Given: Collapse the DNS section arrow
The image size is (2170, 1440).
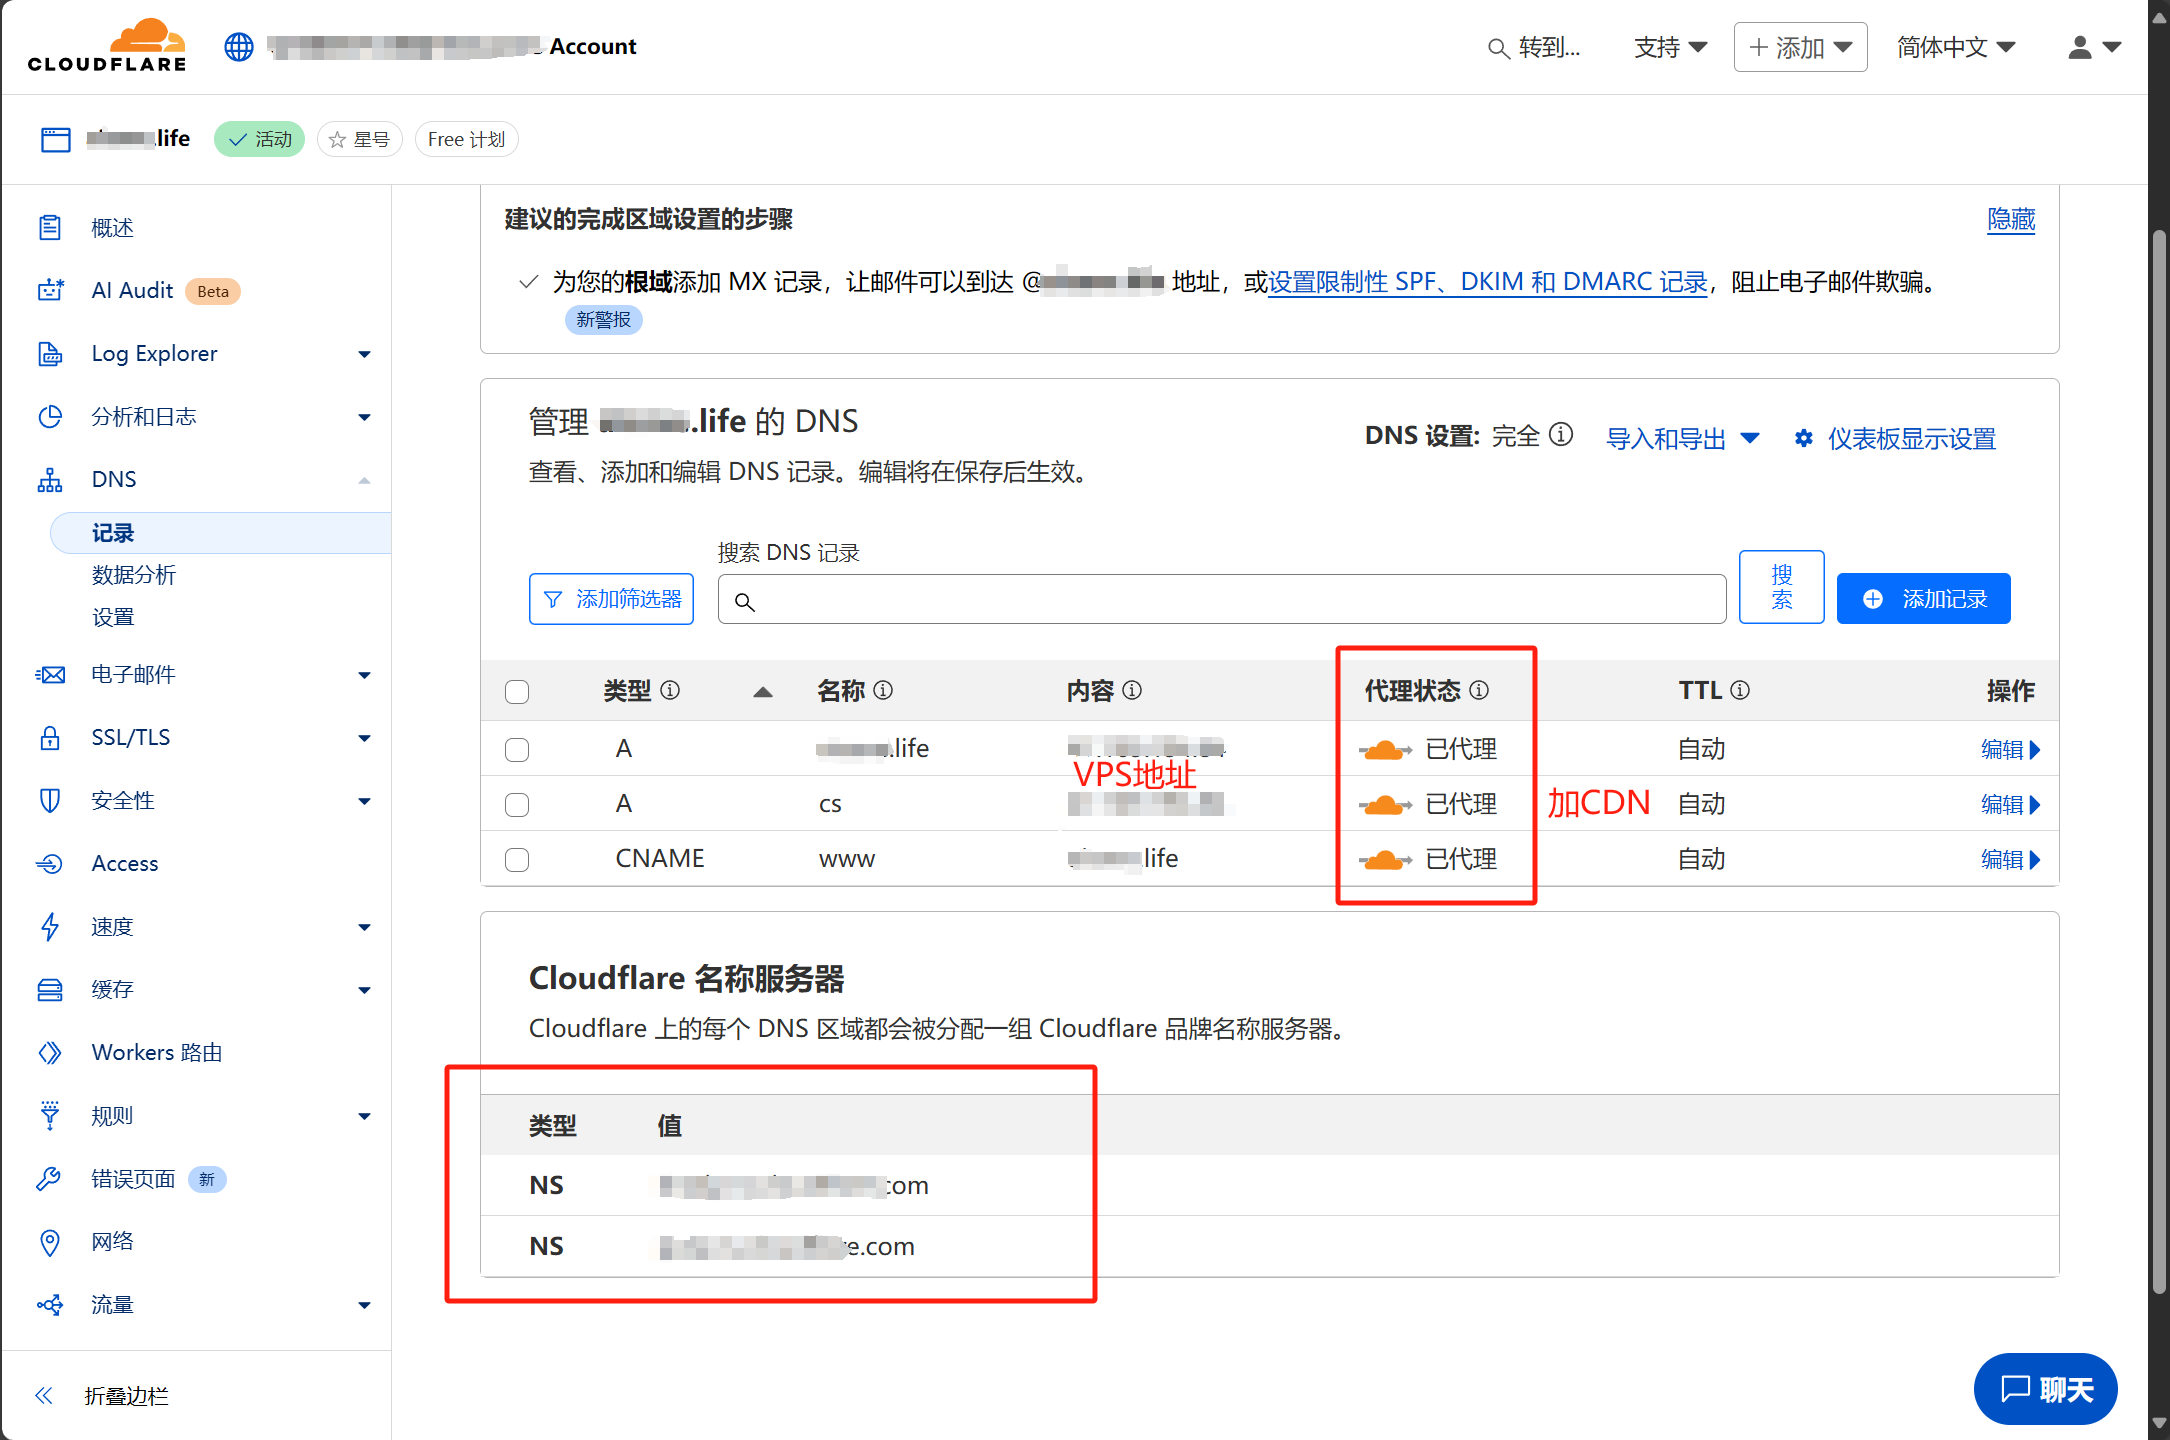Looking at the screenshot, I should 365,481.
